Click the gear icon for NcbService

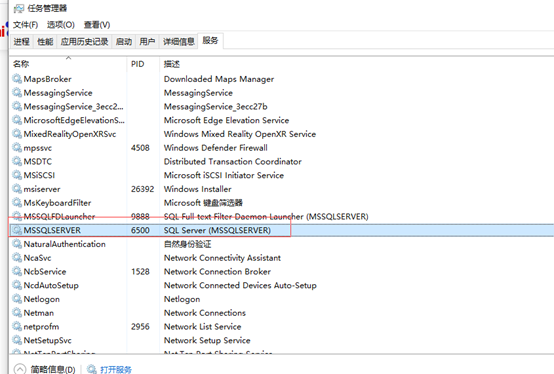coord(17,271)
